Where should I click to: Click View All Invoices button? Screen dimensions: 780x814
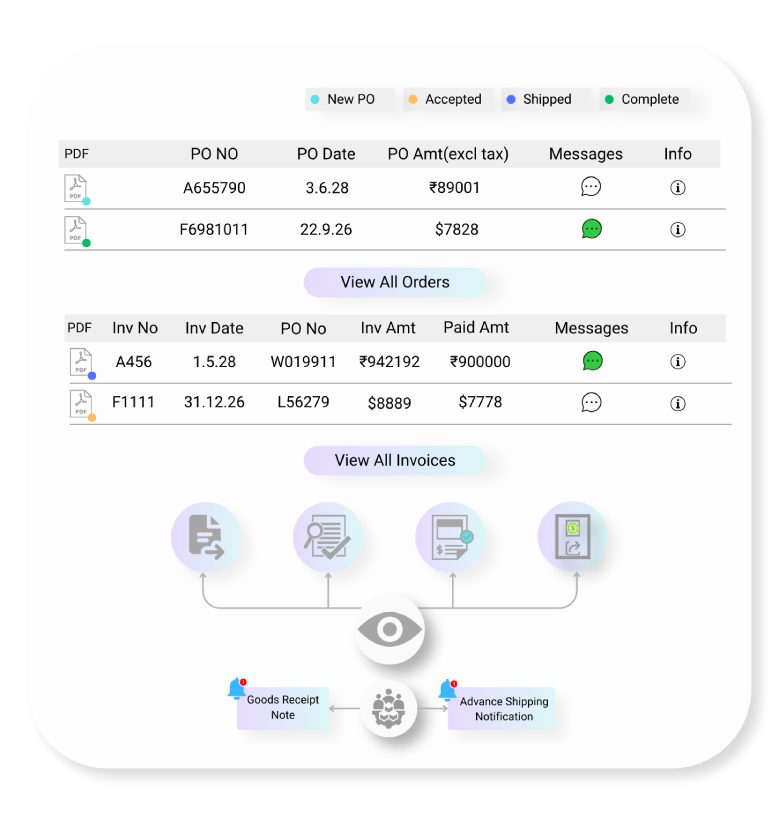(395, 460)
